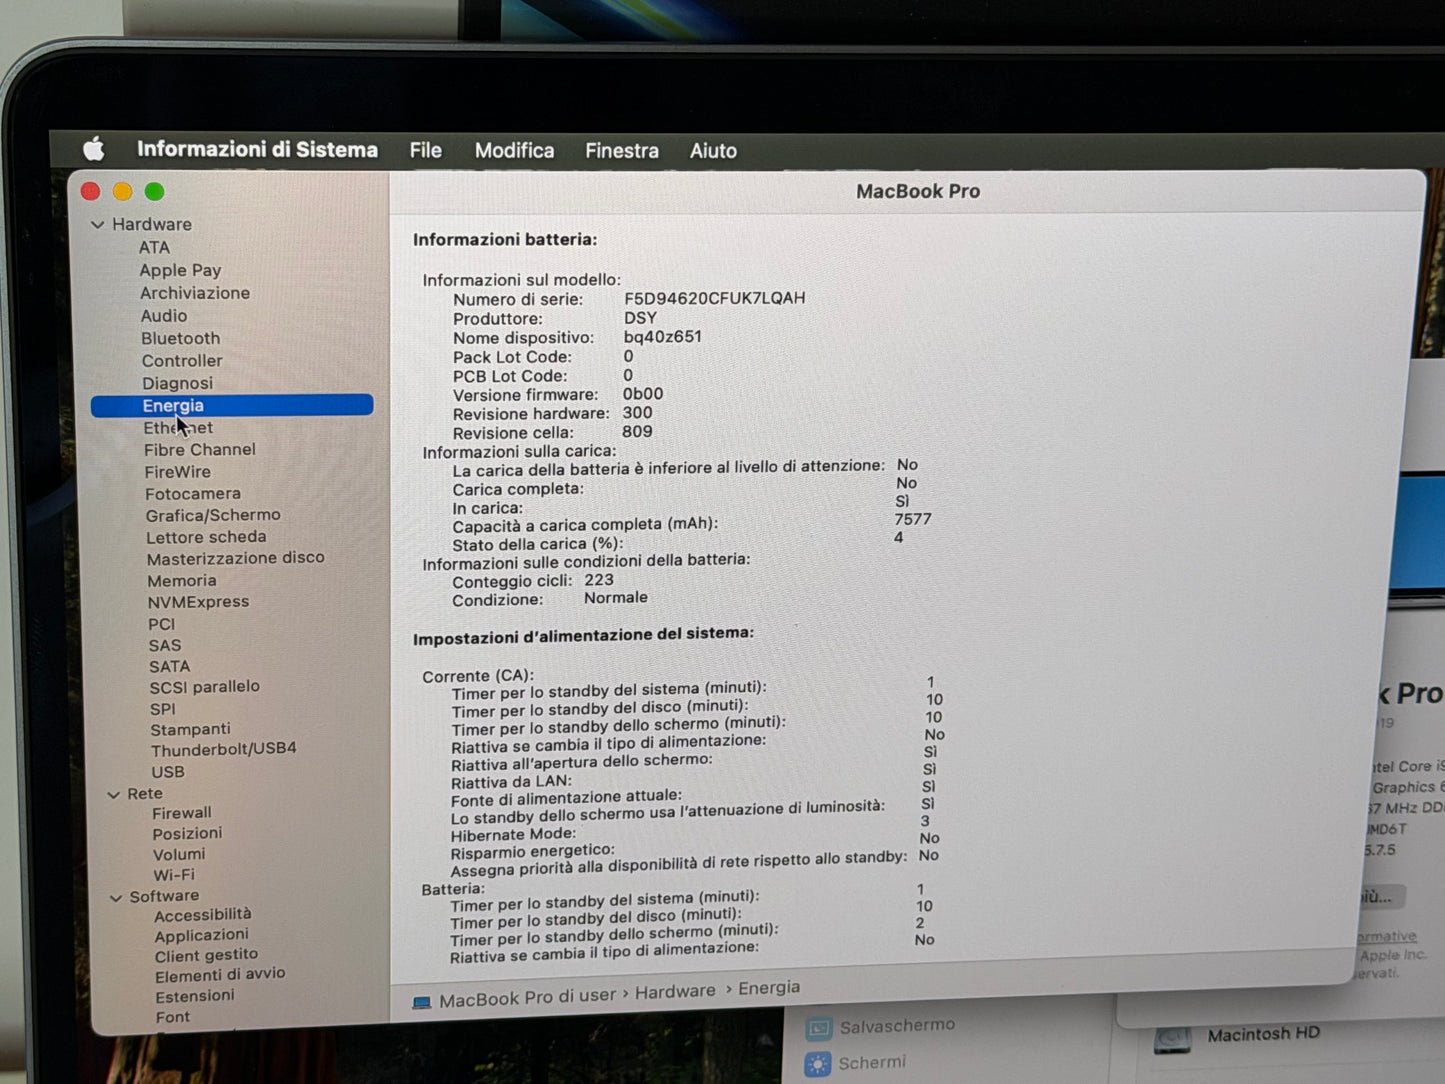Open the Informazioni di Sistema menu
Viewport: 1445px width, 1084px height.
(x=257, y=150)
